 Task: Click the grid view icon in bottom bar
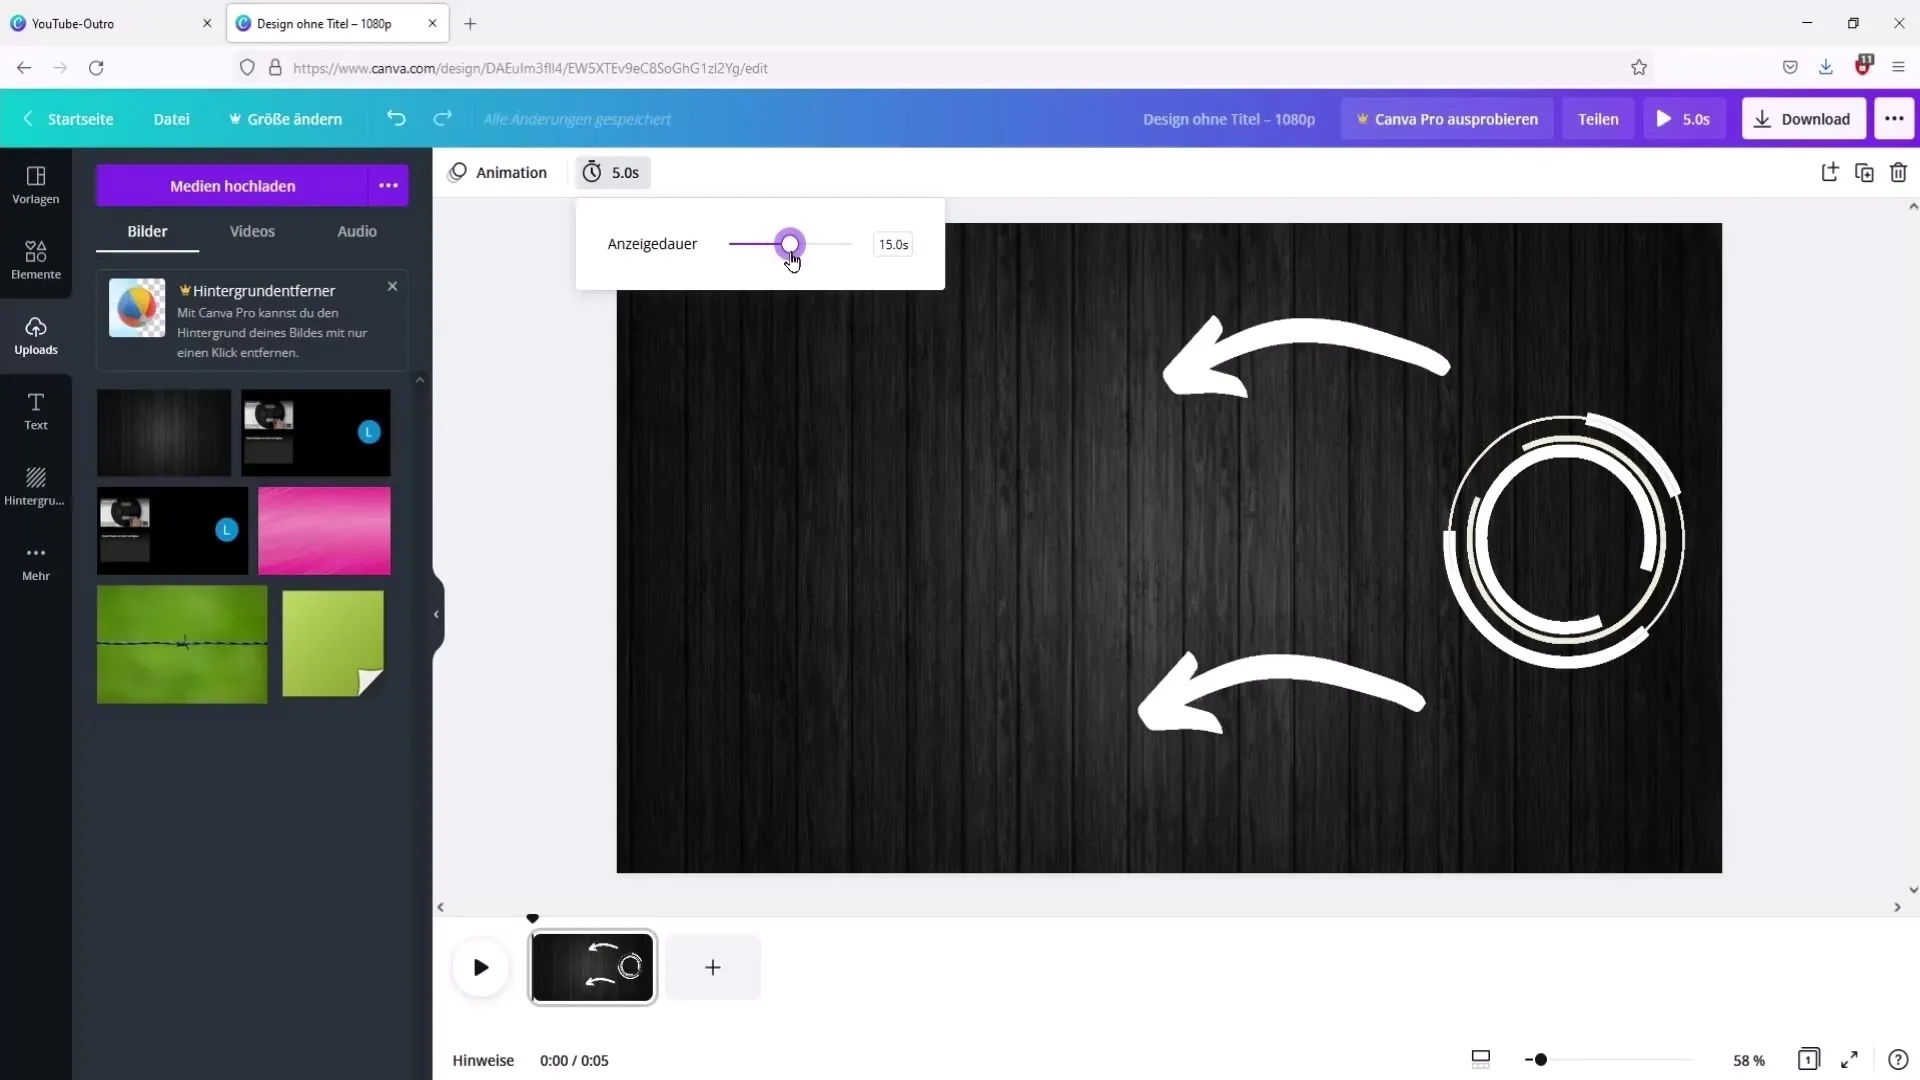point(1481,1059)
